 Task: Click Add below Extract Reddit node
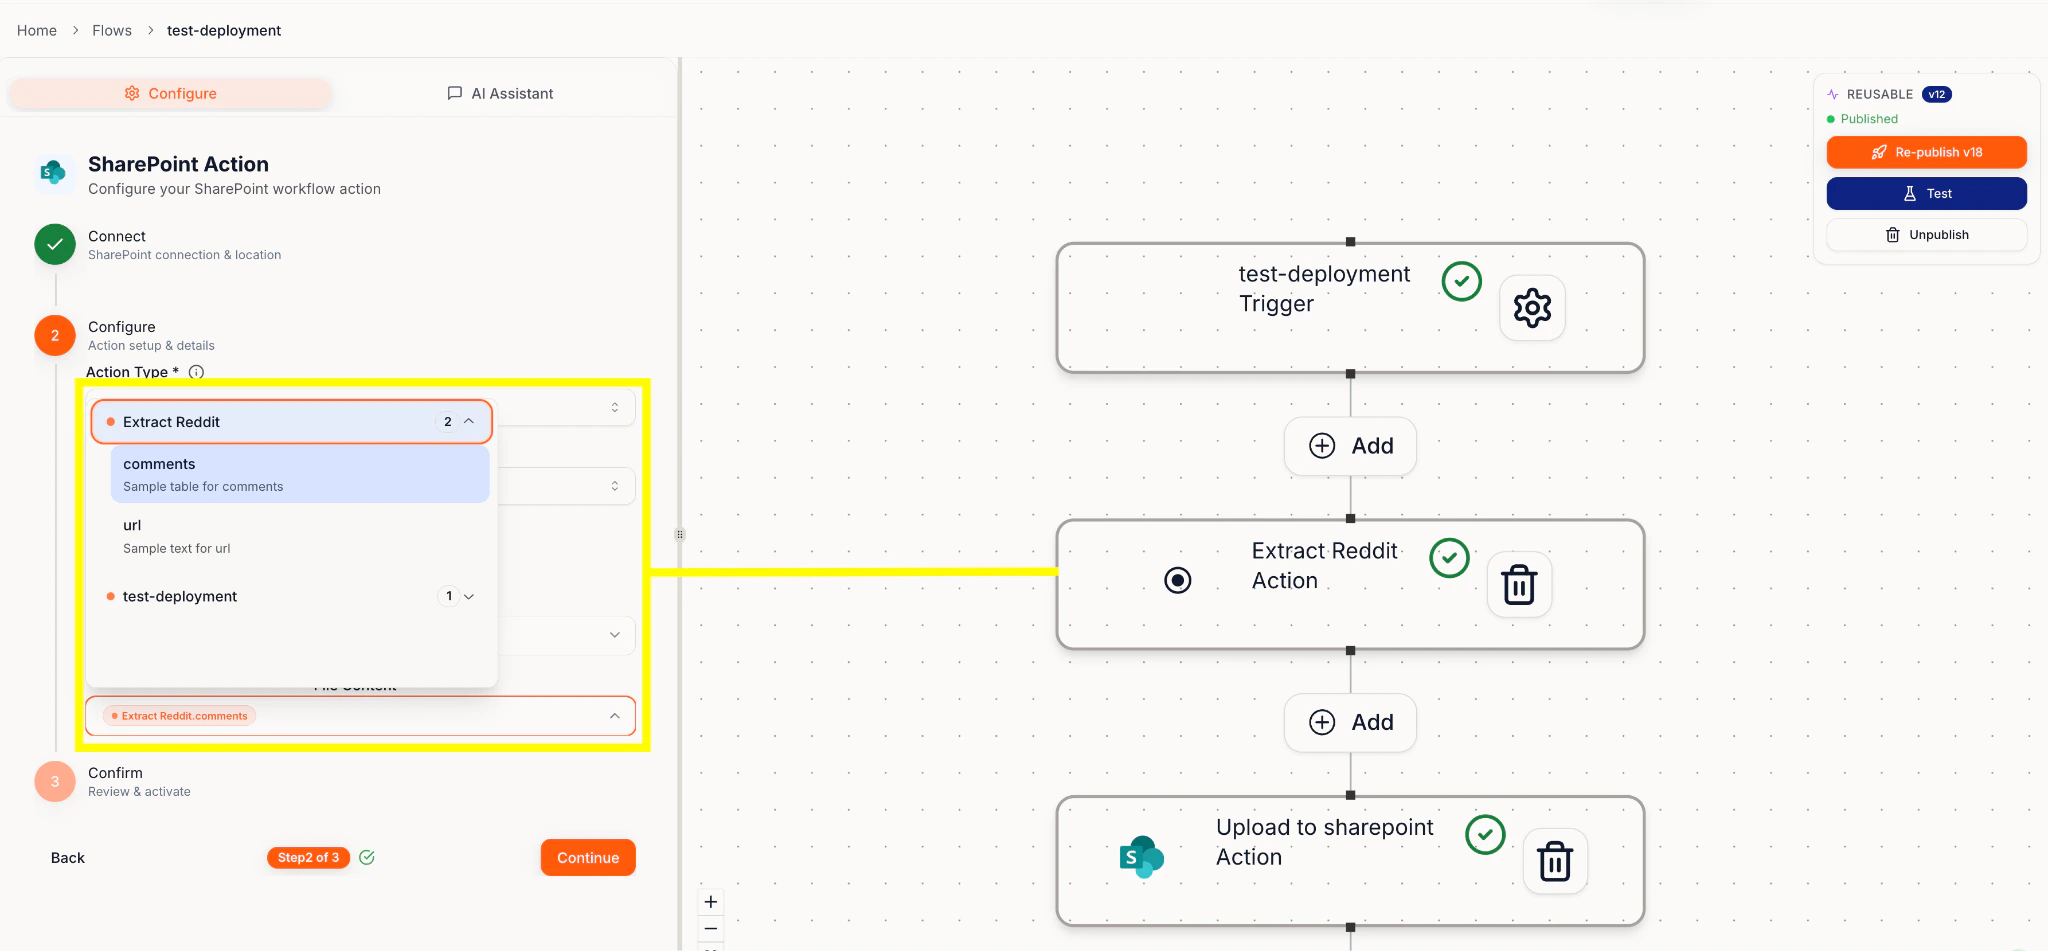(1350, 722)
